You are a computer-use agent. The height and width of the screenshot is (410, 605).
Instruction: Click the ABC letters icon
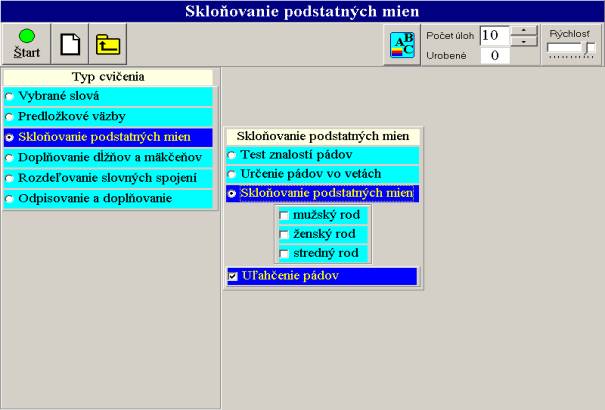pos(402,45)
